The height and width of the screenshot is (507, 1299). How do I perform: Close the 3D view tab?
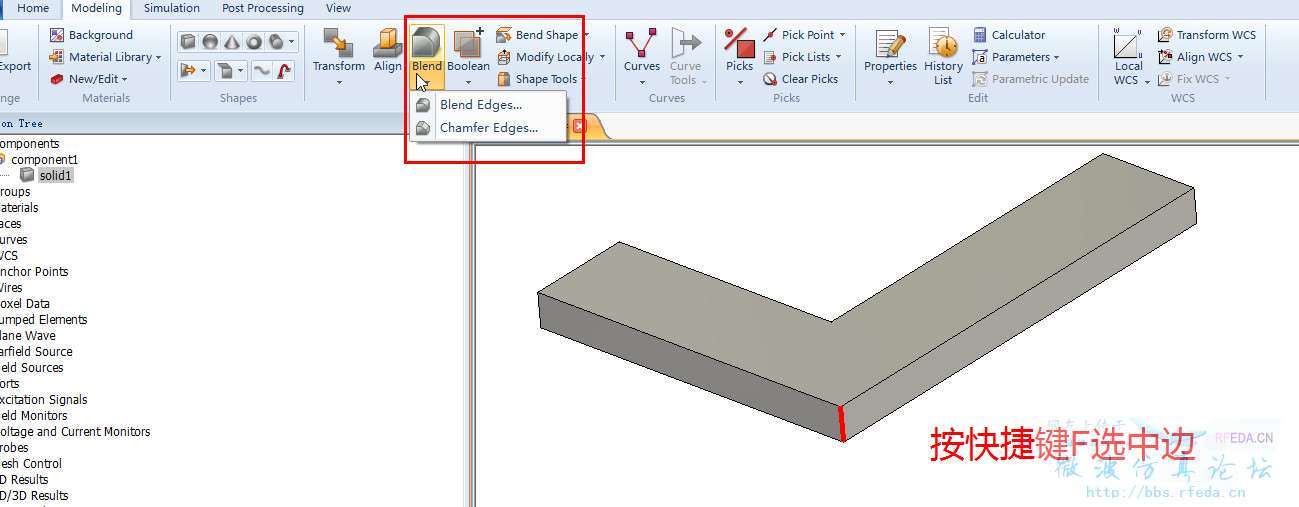pyautogui.click(x=579, y=126)
